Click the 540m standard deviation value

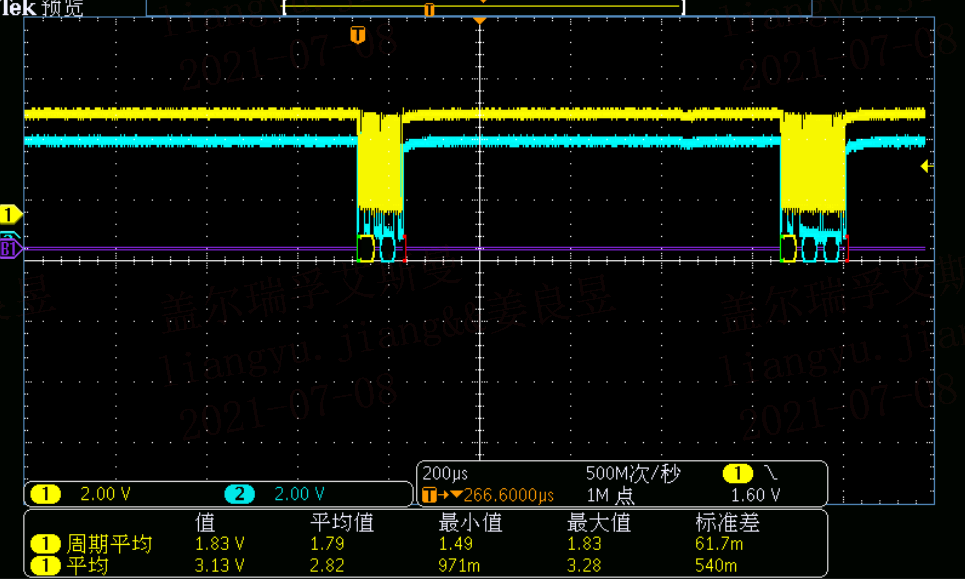point(716,565)
